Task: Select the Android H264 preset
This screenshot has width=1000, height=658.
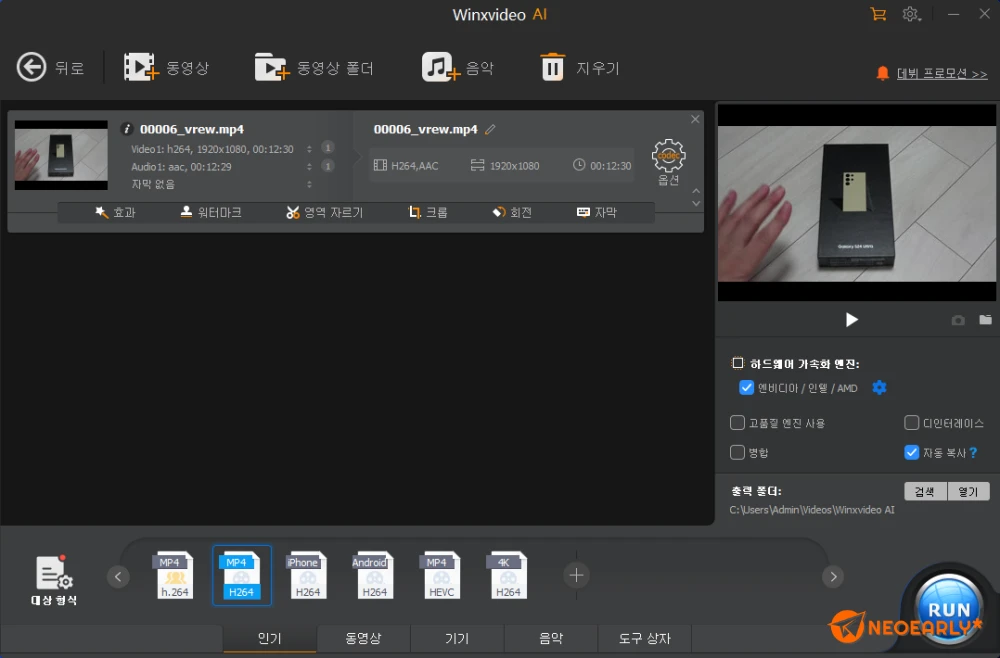Action: (x=374, y=575)
